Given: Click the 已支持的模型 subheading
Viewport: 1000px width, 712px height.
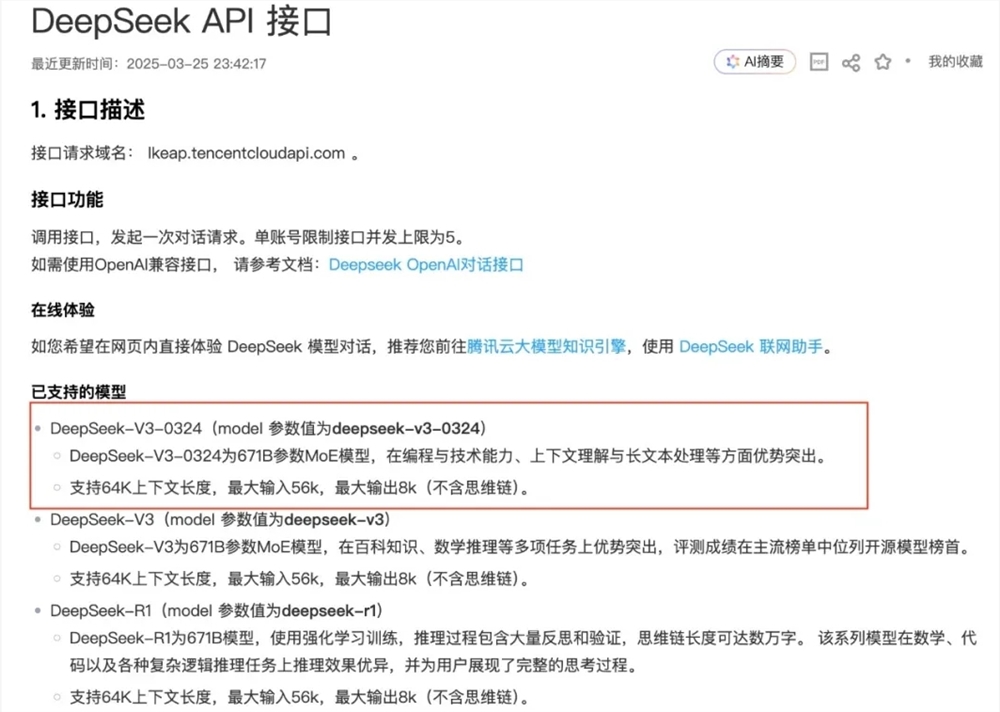Looking at the screenshot, I should click(x=79, y=391).
